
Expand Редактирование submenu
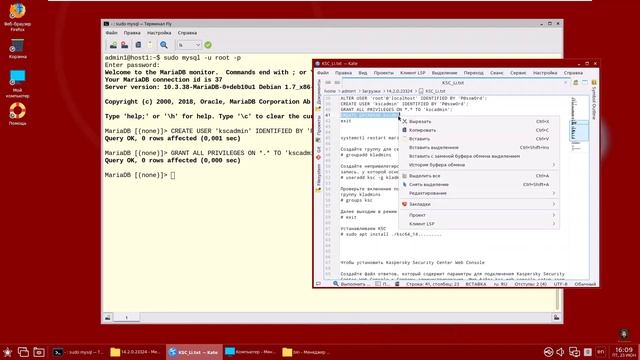click(x=479, y=193)
